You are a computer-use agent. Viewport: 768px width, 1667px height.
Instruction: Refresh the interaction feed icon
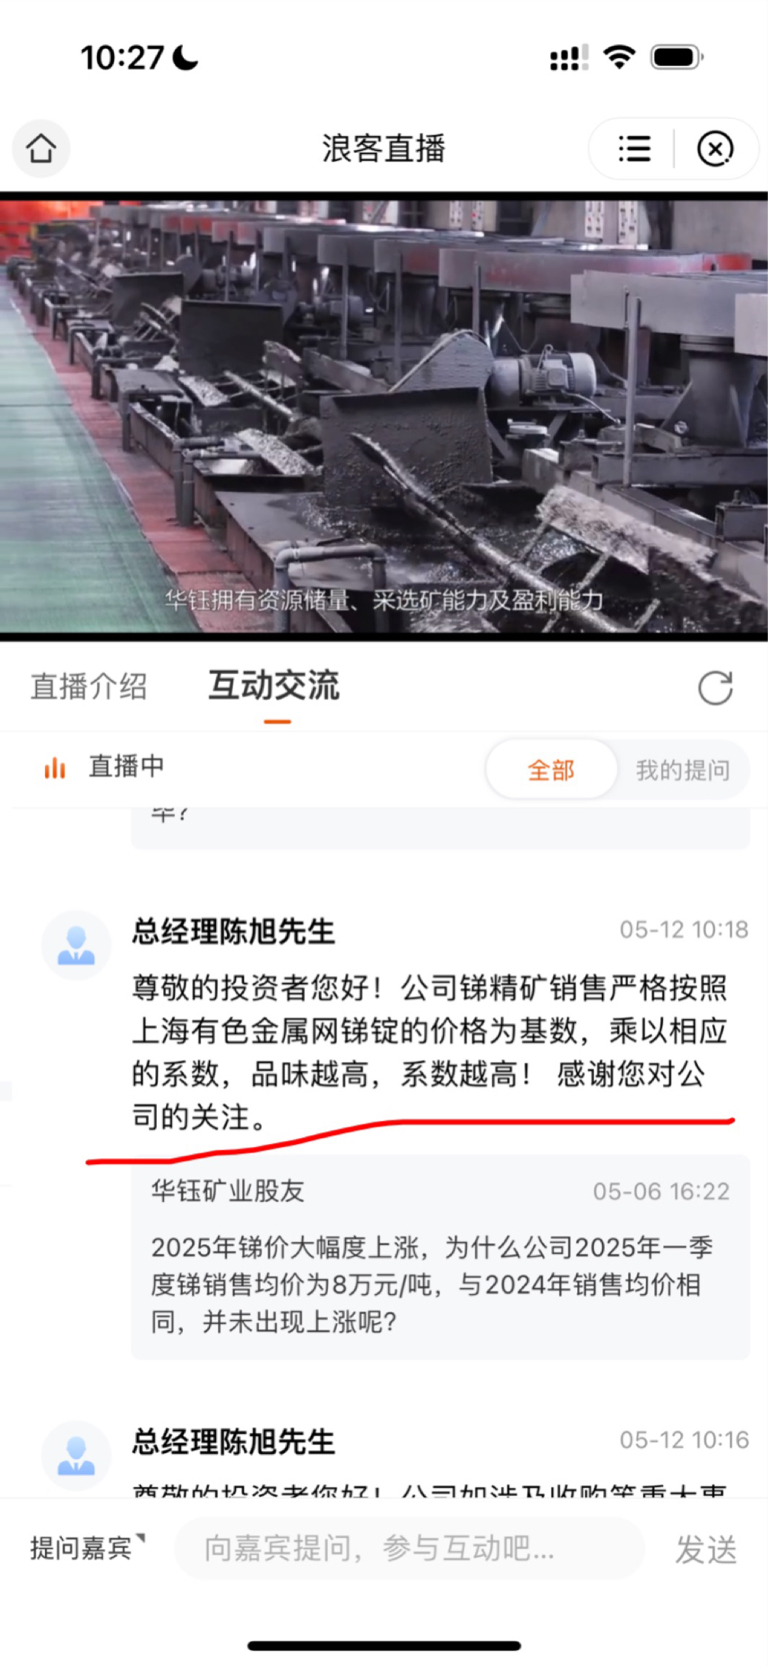pos(715,688)
